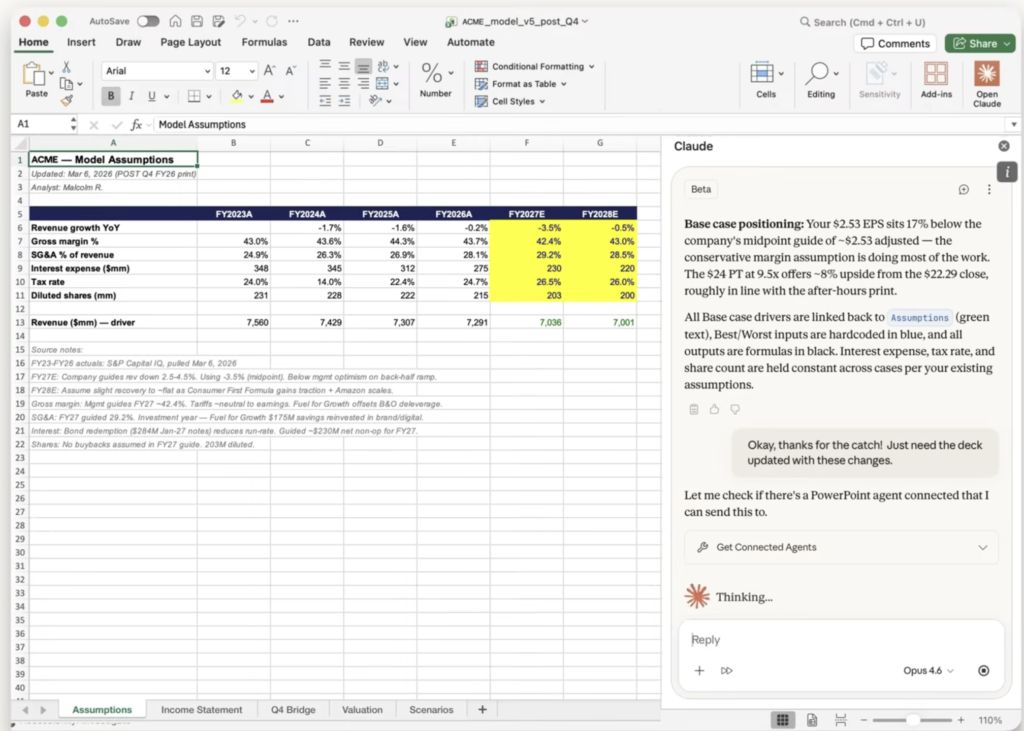Click the Redo arrow icon
The height and width of the screenshot is (731, 1024).
pos(272,21)
